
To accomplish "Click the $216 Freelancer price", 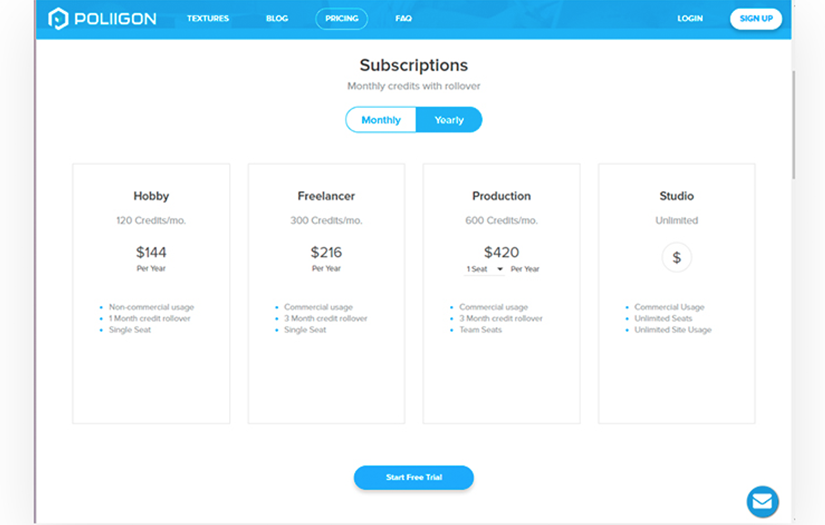I will coord(326,253).
